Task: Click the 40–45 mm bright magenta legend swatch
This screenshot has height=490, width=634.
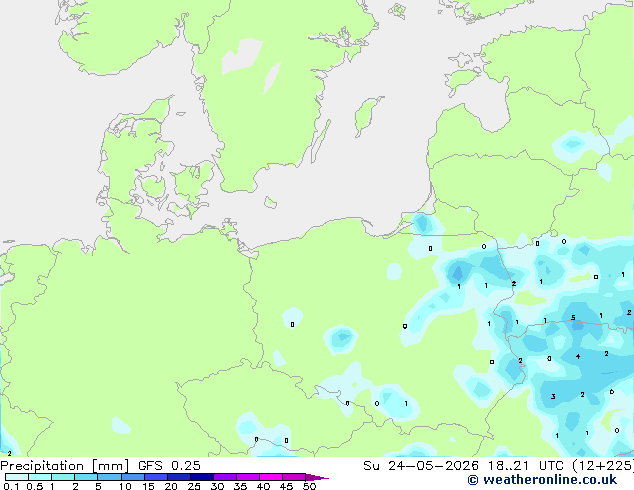Action: [271, 477]
